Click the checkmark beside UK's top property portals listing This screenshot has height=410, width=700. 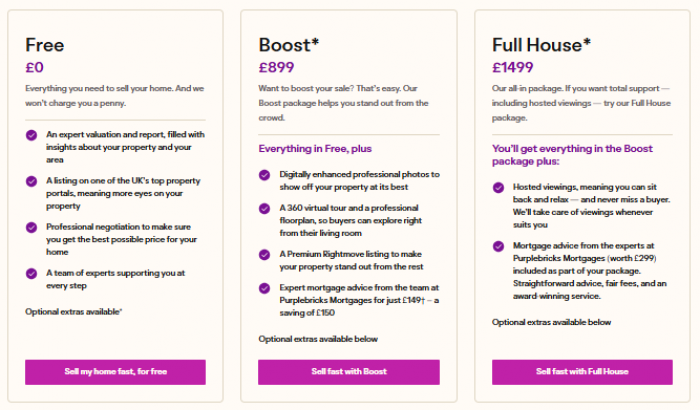[x=31, y=181]
